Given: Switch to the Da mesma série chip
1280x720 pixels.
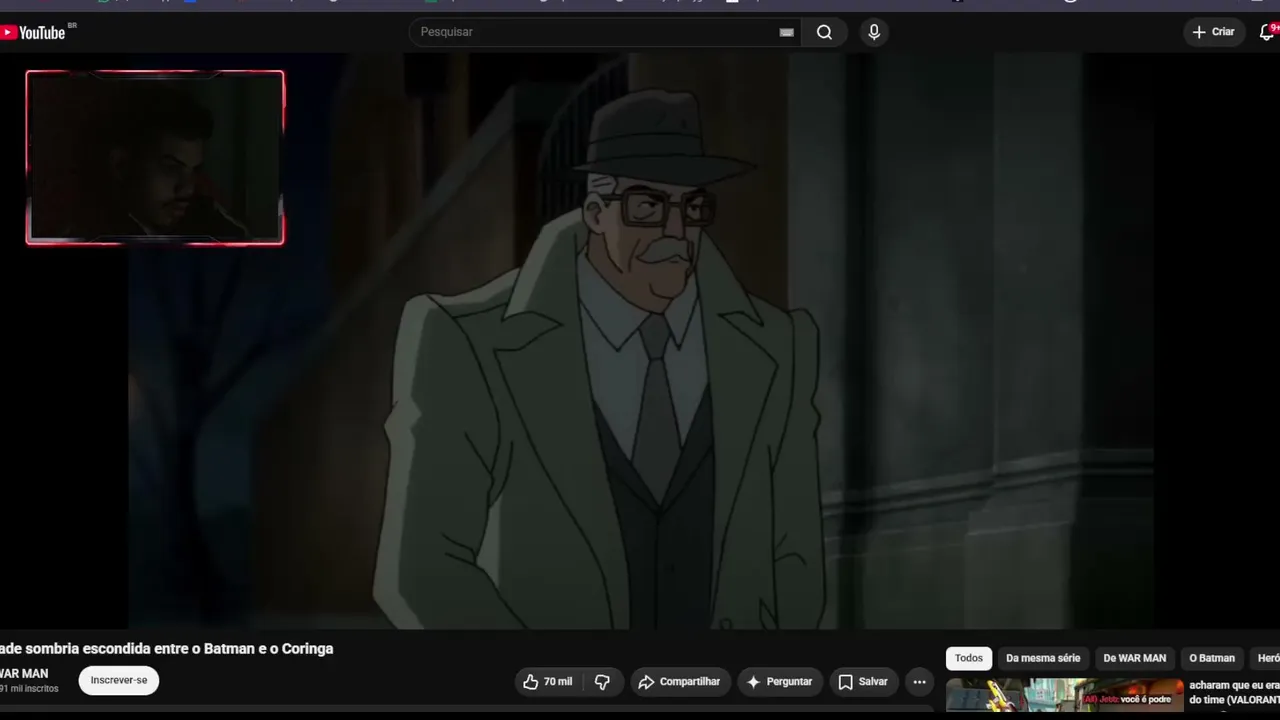Looking at the screenshot, I should point(1043,658).
